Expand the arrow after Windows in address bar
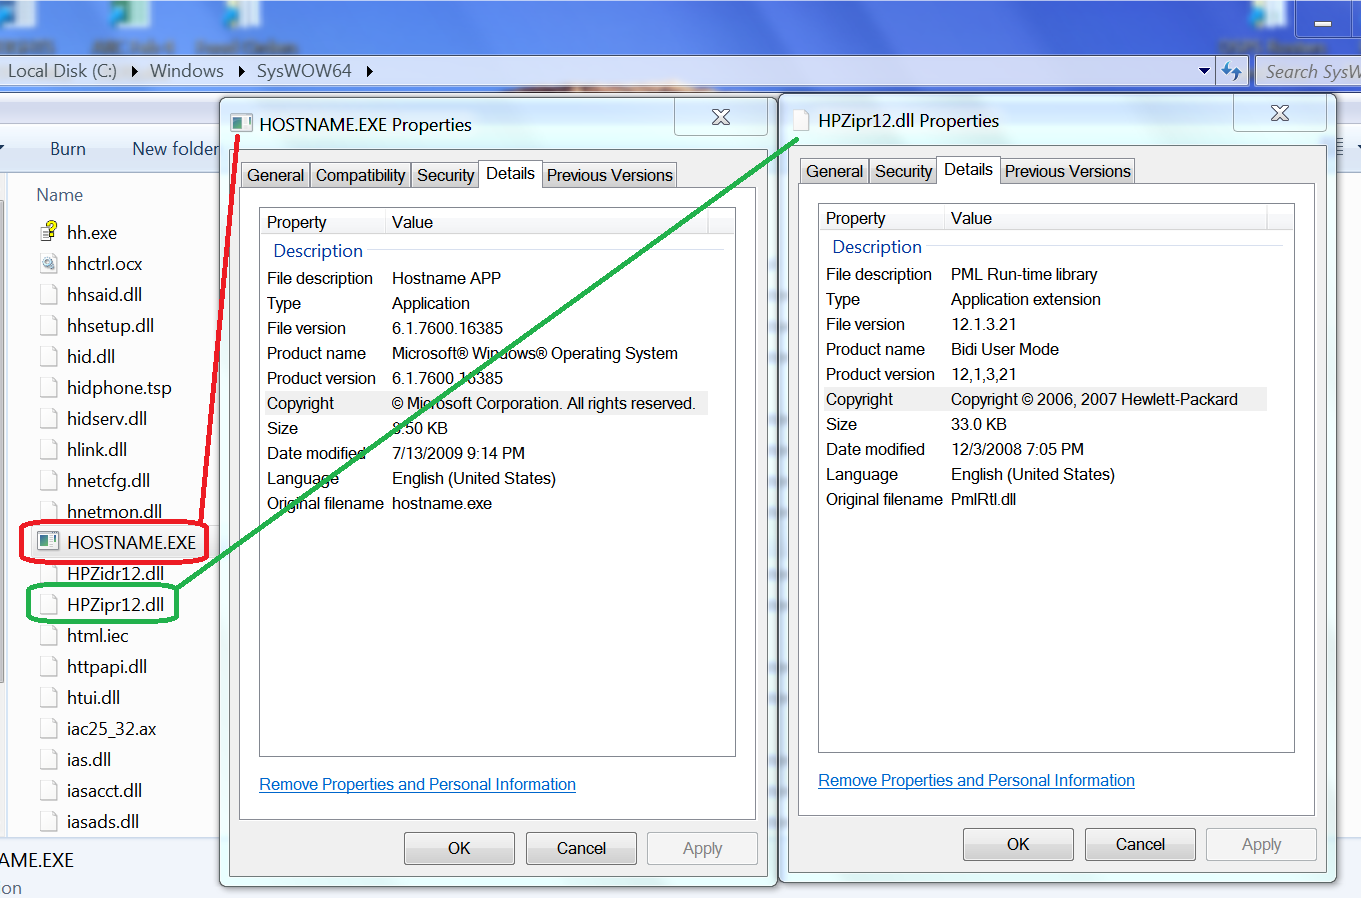Image resolution: width=1361 pixels, height=898 pixels. (241, 71)
